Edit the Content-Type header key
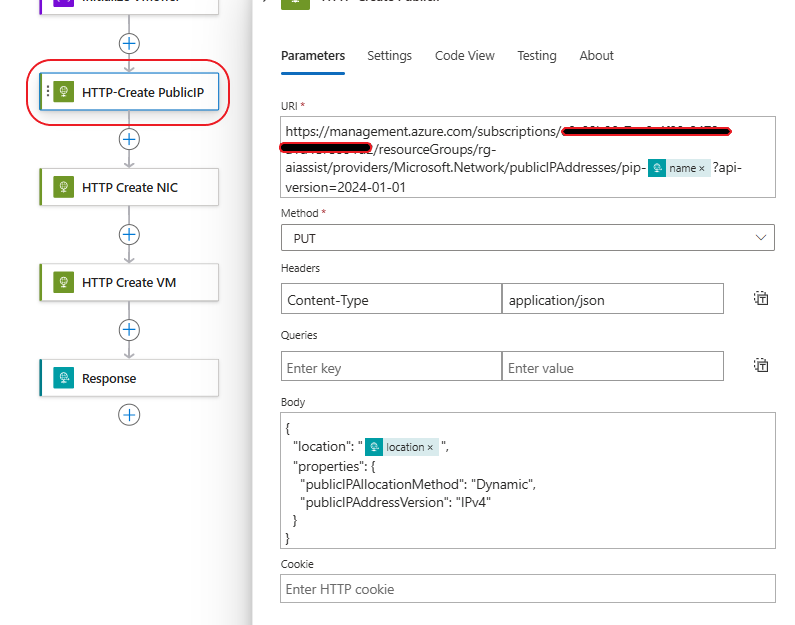 coord(391,299)
